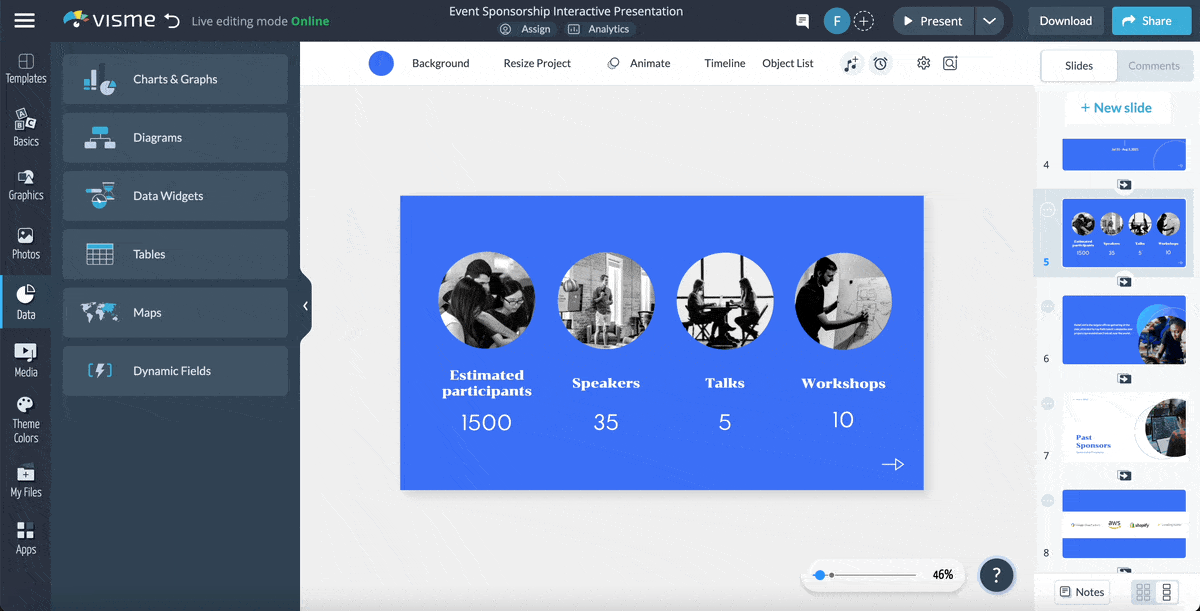Open the Photos tab in sidebar
This screenshot has height=611, width=1200.
[x=25, y=243]
